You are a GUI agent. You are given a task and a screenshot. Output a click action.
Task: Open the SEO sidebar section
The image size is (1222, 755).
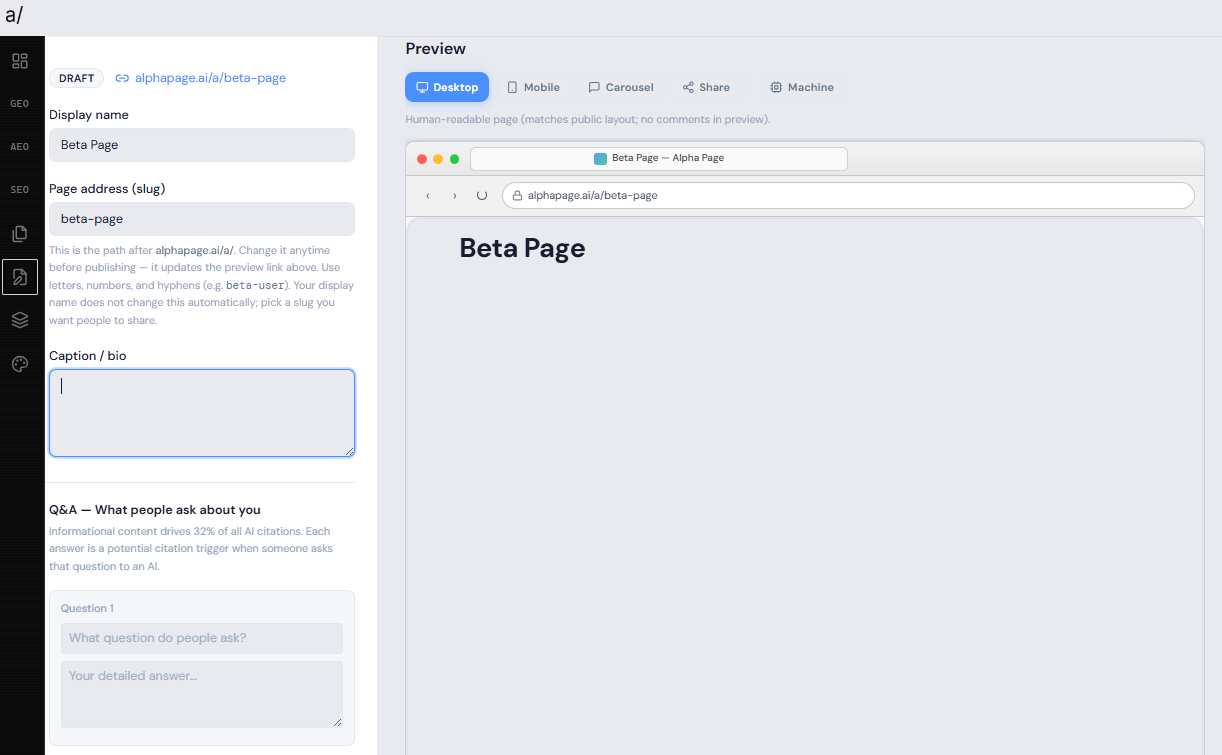click(20, 190)
